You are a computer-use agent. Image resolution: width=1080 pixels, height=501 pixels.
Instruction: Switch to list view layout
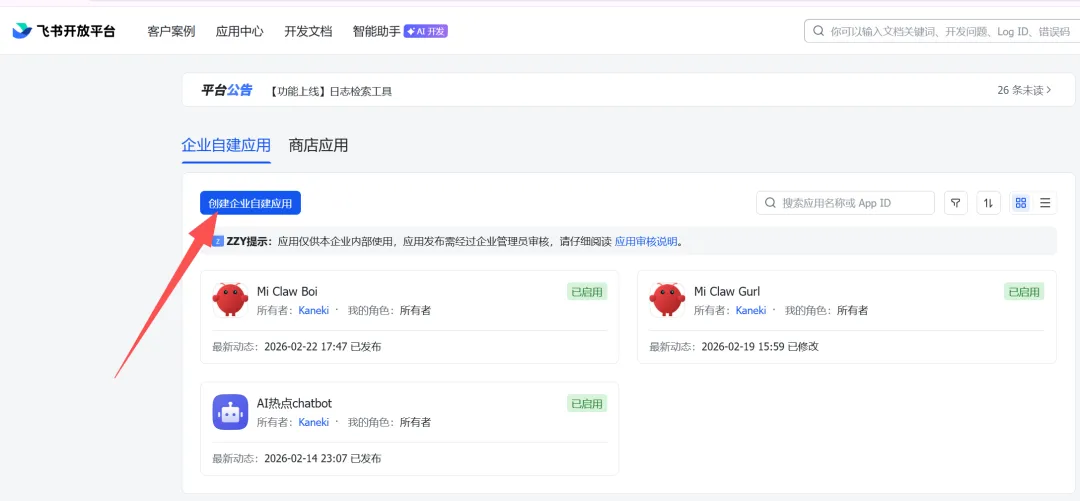(1045, 203)
